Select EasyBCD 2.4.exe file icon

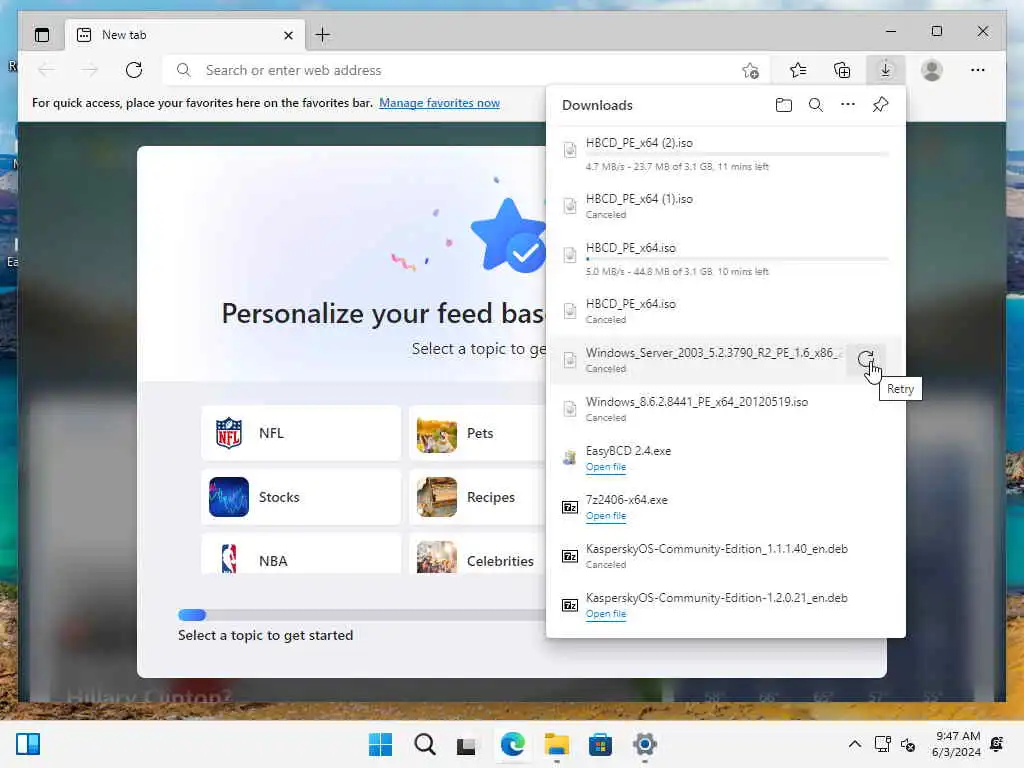tap(569, 458)
